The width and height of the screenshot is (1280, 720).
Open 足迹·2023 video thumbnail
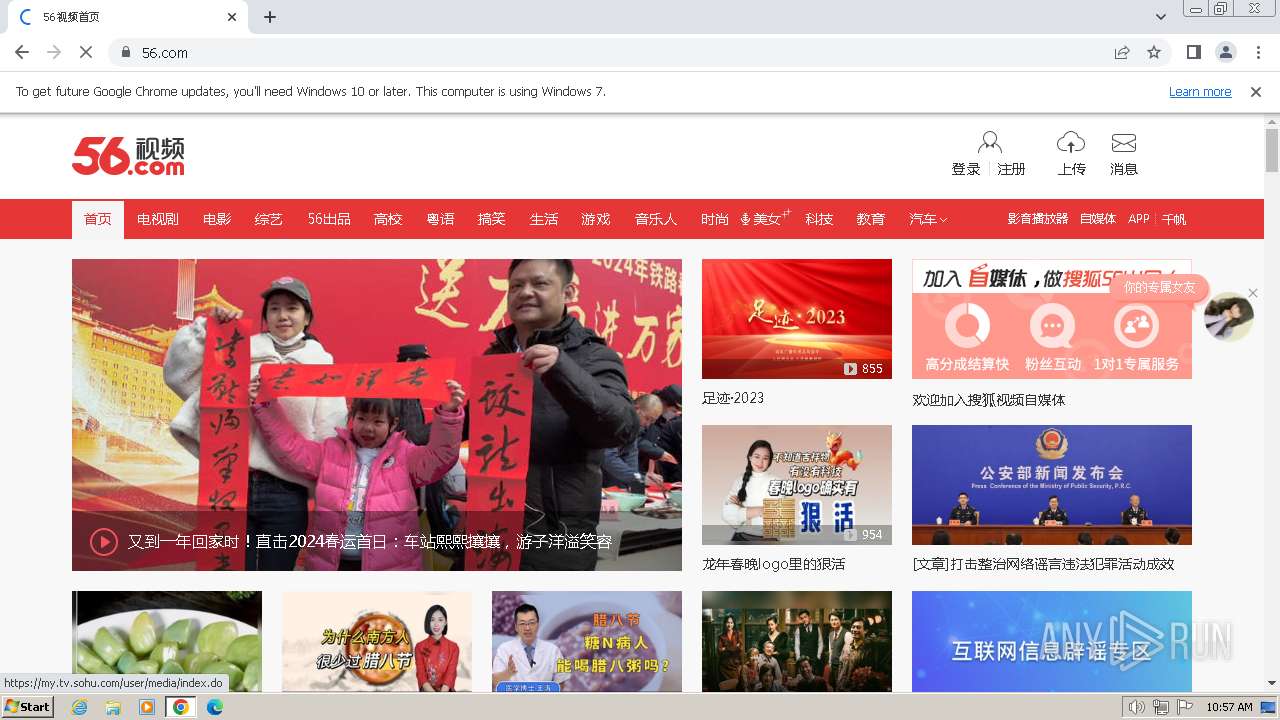click(x=797, y=319)
